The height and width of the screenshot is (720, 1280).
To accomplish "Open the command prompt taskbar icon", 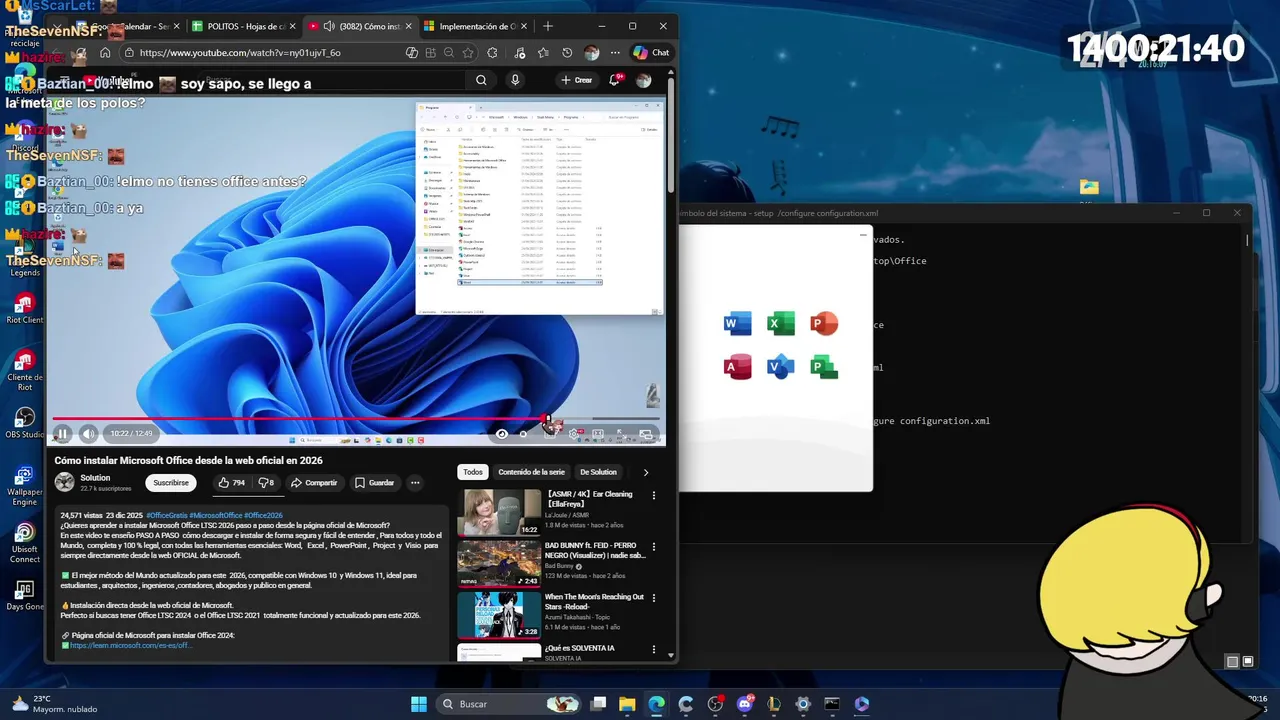I will pyautogui.click(x=832, y=704).
